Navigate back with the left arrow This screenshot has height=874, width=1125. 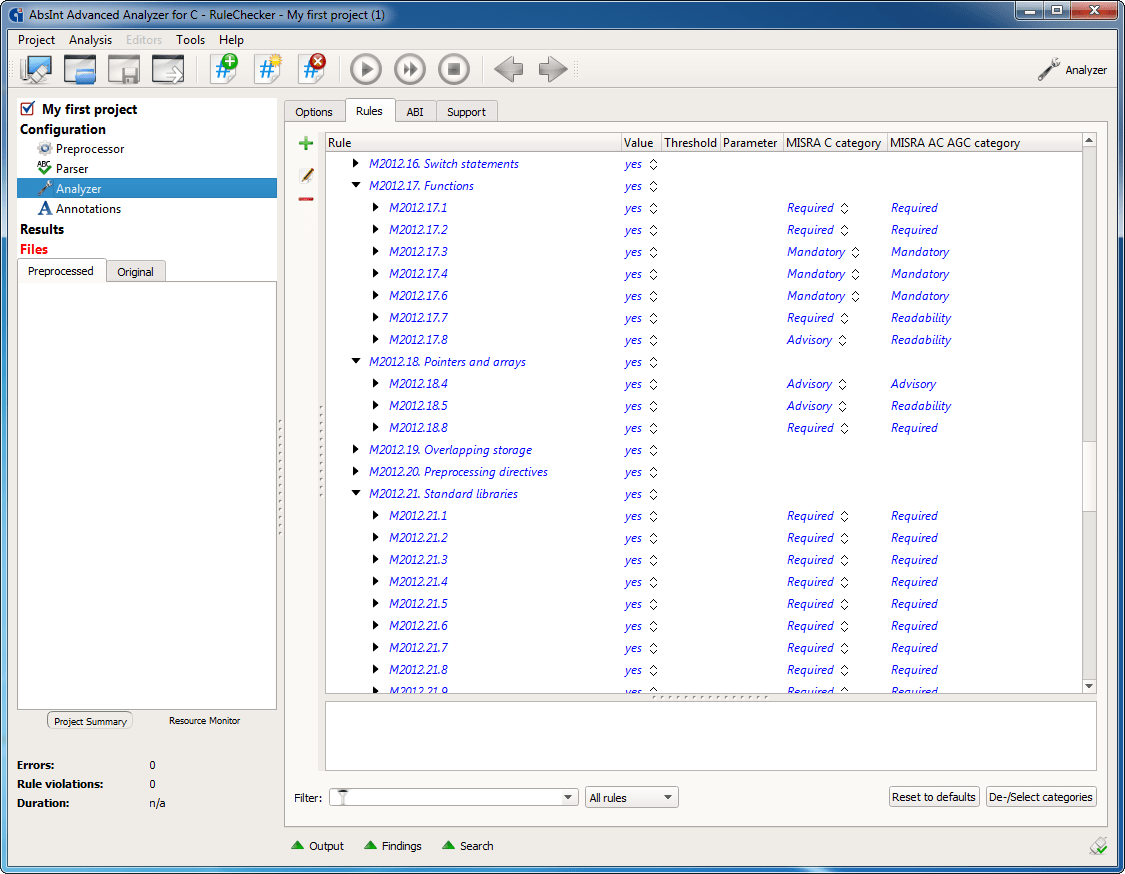point(509,70)
